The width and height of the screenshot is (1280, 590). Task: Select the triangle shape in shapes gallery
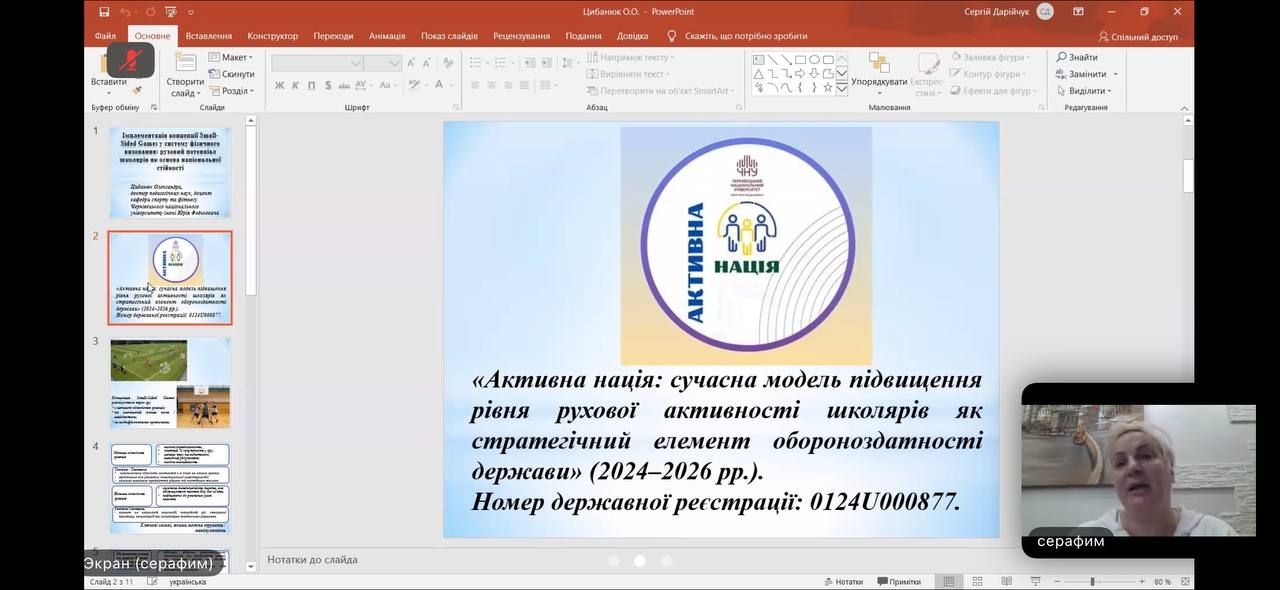point(759,74)
